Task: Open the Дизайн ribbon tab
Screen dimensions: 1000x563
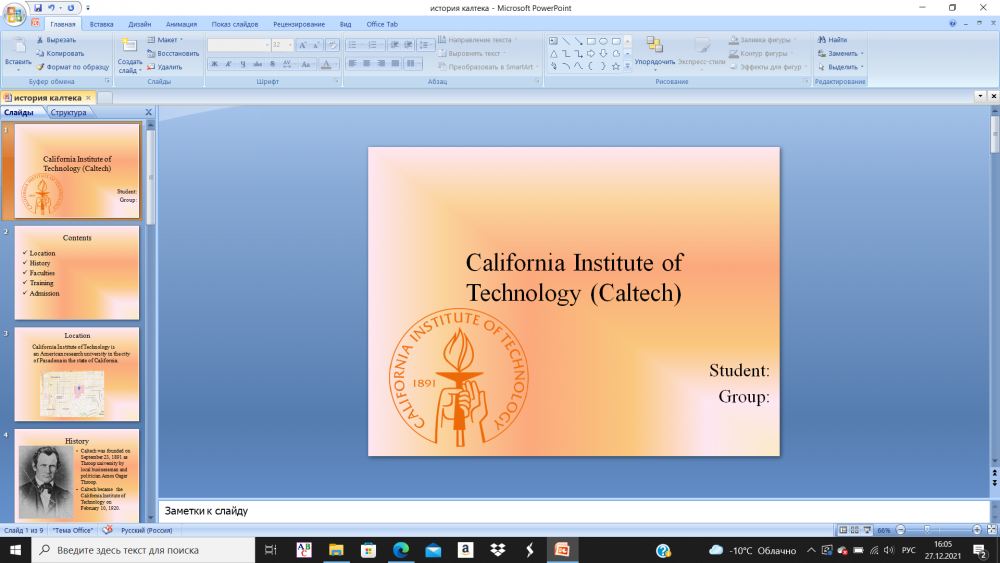Action: pos(140,24)
